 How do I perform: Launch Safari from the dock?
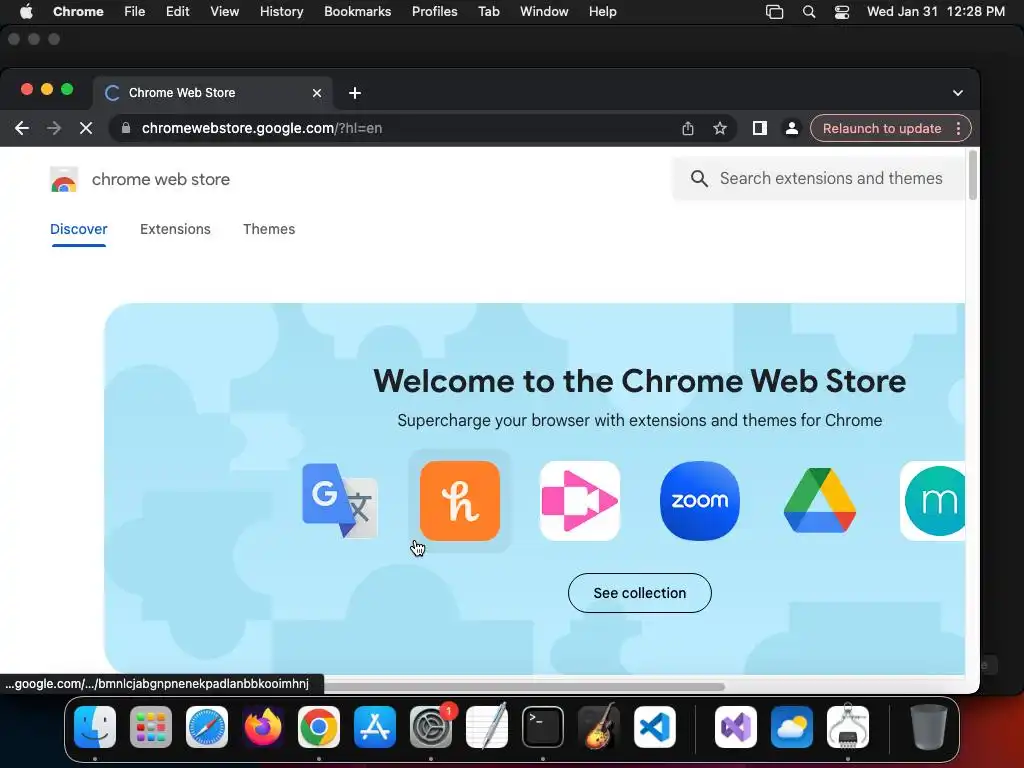pos(207,727)
